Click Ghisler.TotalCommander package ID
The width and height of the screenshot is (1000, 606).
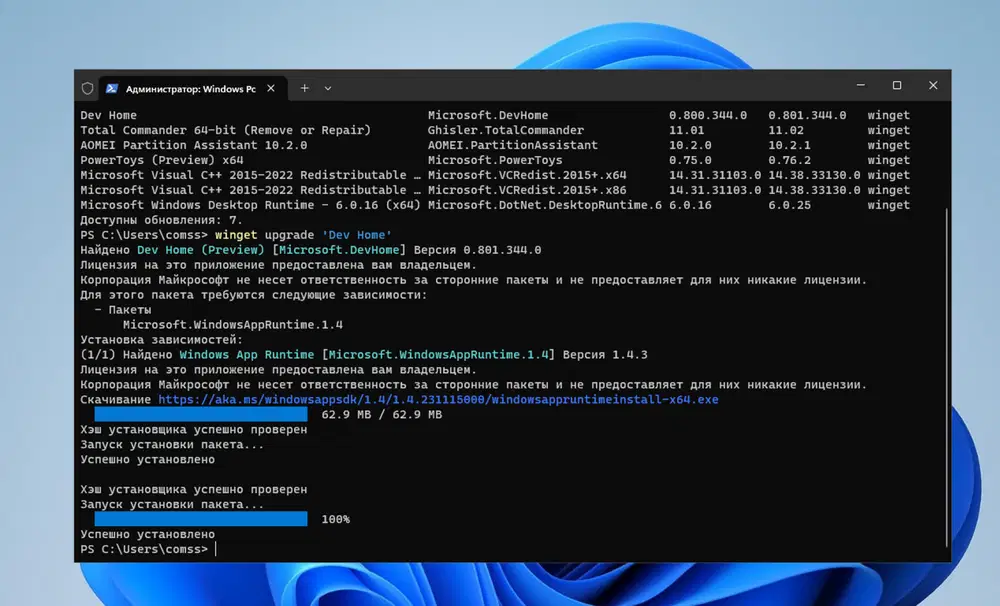pos(506,130)
